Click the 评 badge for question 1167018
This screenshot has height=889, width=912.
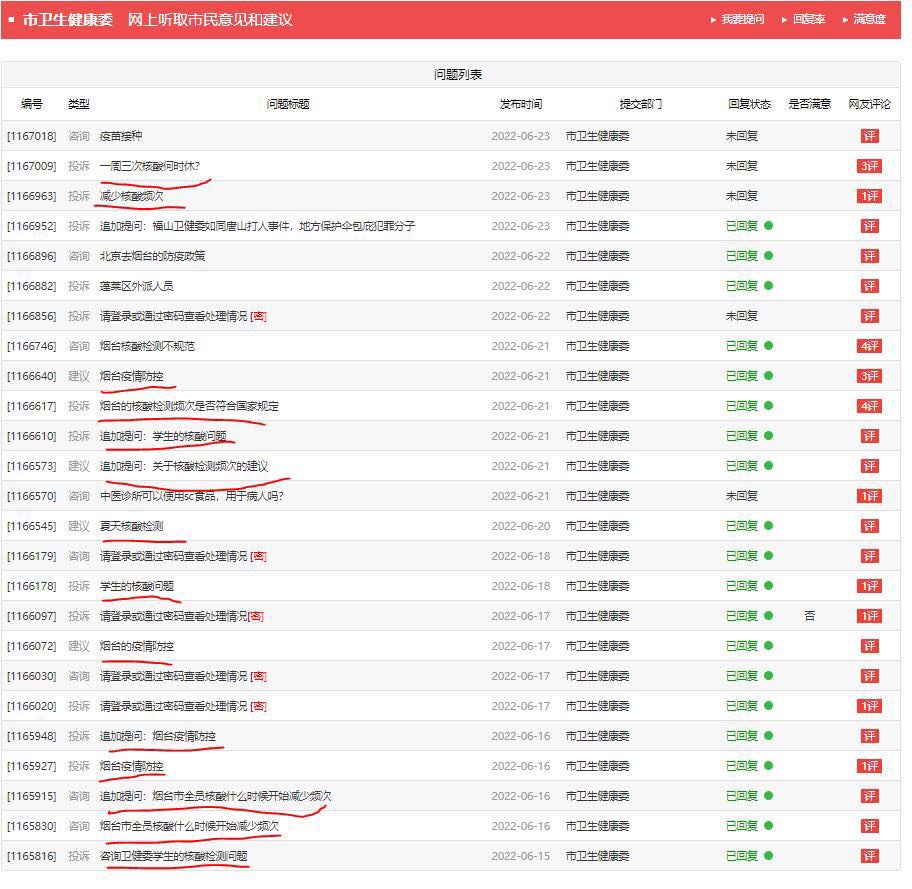869,136
